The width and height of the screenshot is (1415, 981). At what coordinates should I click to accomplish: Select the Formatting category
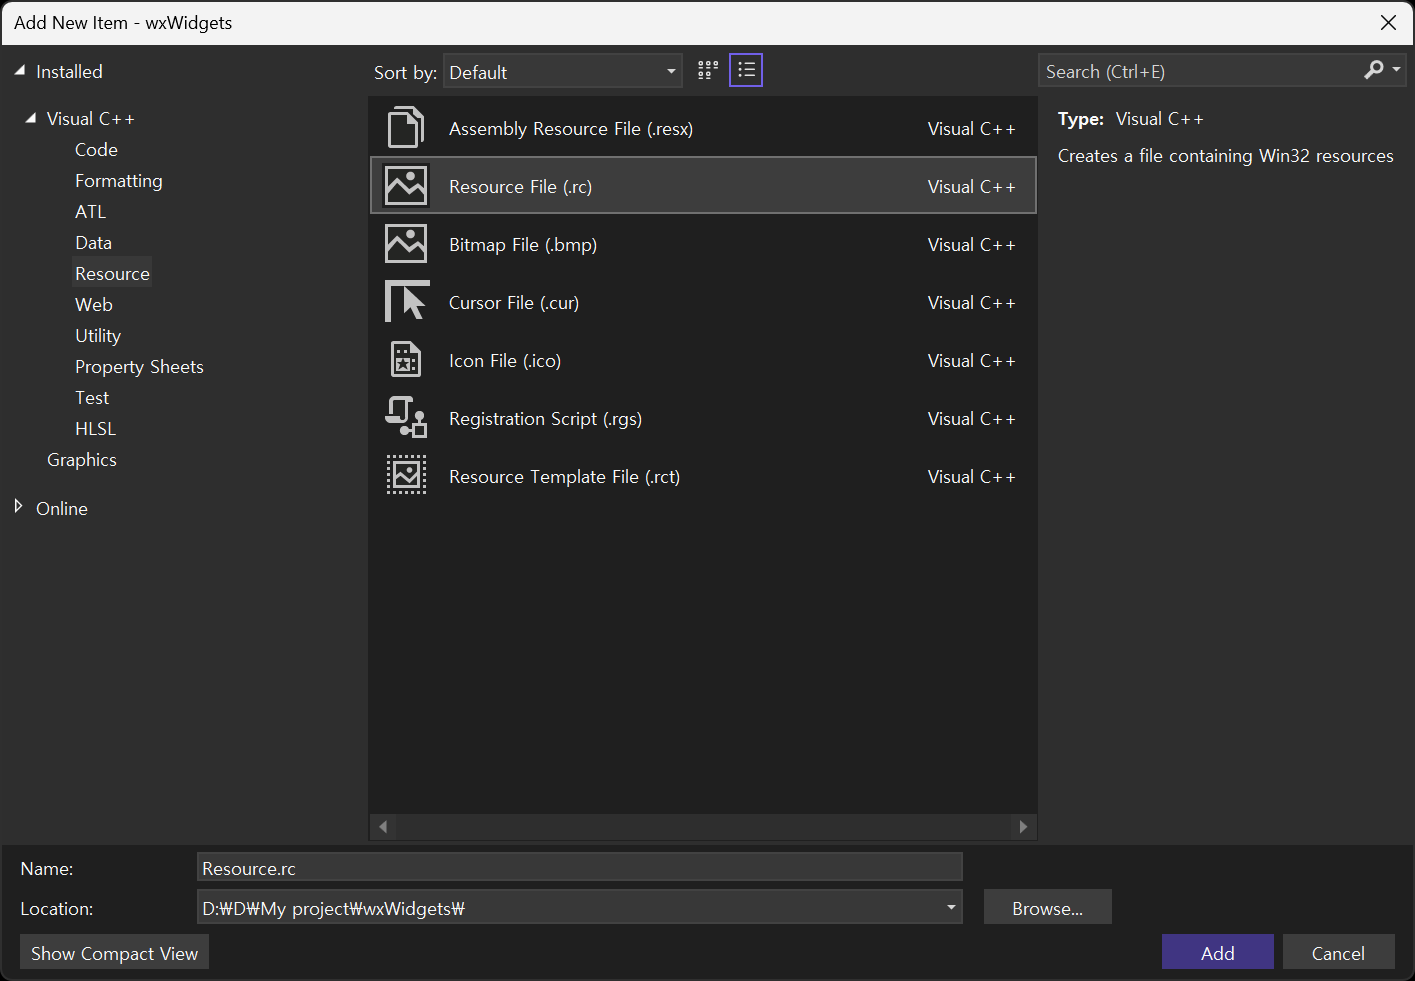coord(118,181)
